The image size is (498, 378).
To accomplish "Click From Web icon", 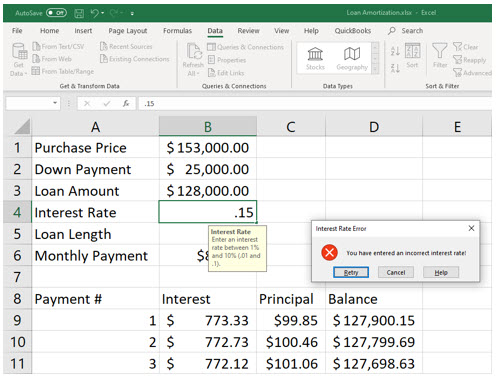I will click(x=36, y=59).
